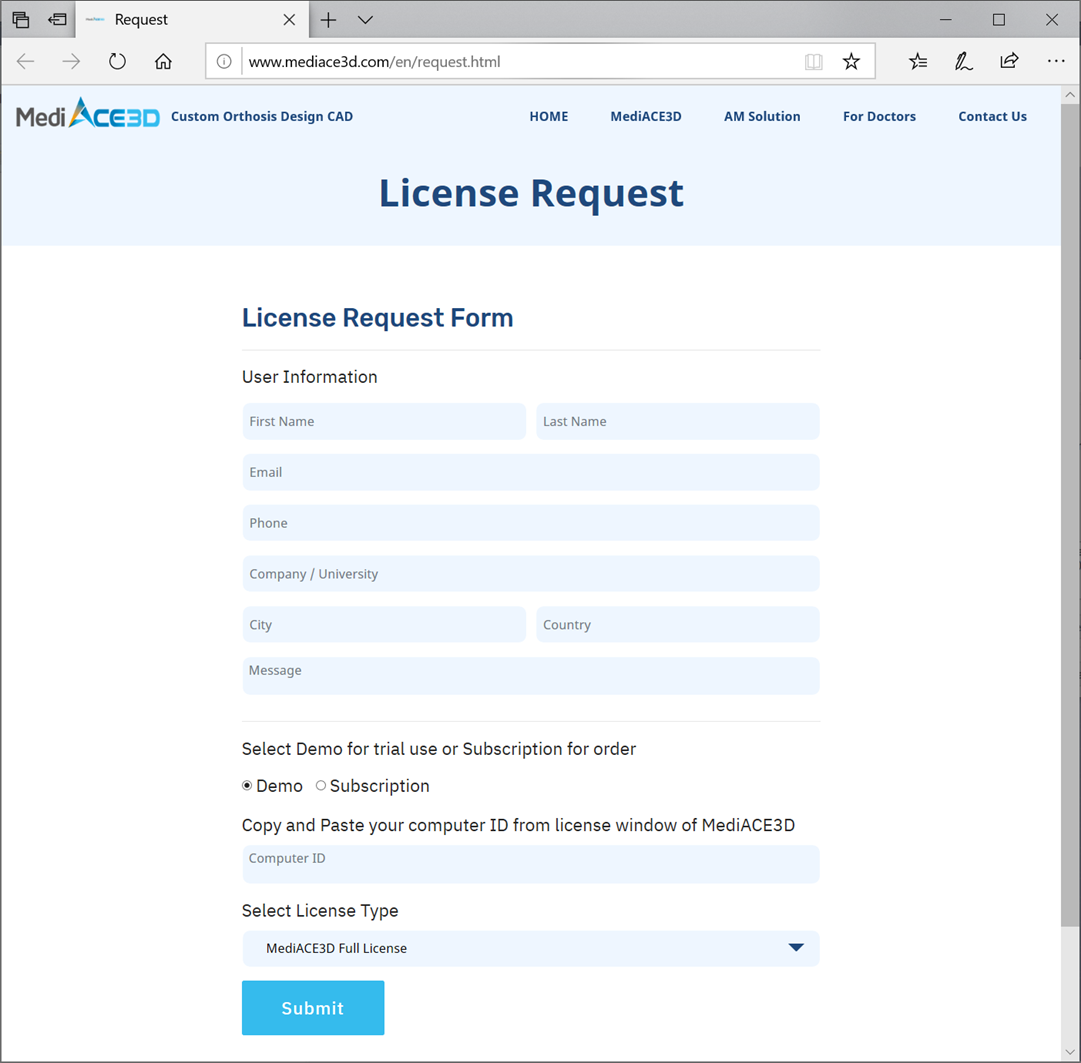Open new tab with plus icon

click(329, 20)
